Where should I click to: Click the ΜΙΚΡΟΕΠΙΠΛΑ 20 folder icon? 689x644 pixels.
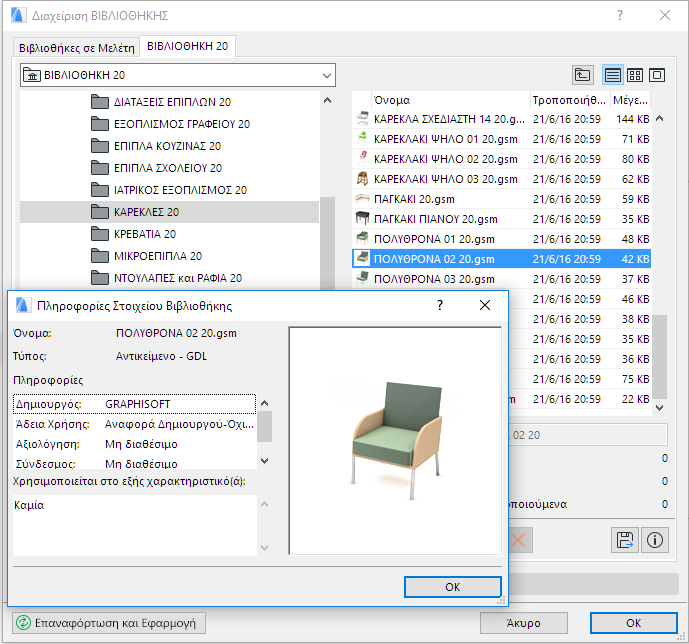point(100,256)
